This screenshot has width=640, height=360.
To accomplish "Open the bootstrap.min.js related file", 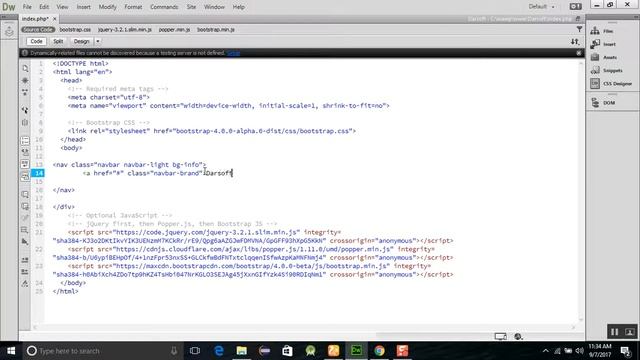I will pos(216,29).
